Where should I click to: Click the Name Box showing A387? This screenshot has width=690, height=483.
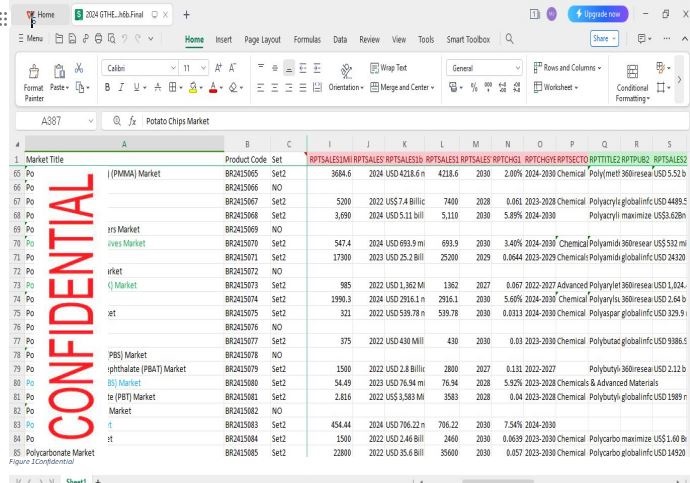[x=55, y=121]
